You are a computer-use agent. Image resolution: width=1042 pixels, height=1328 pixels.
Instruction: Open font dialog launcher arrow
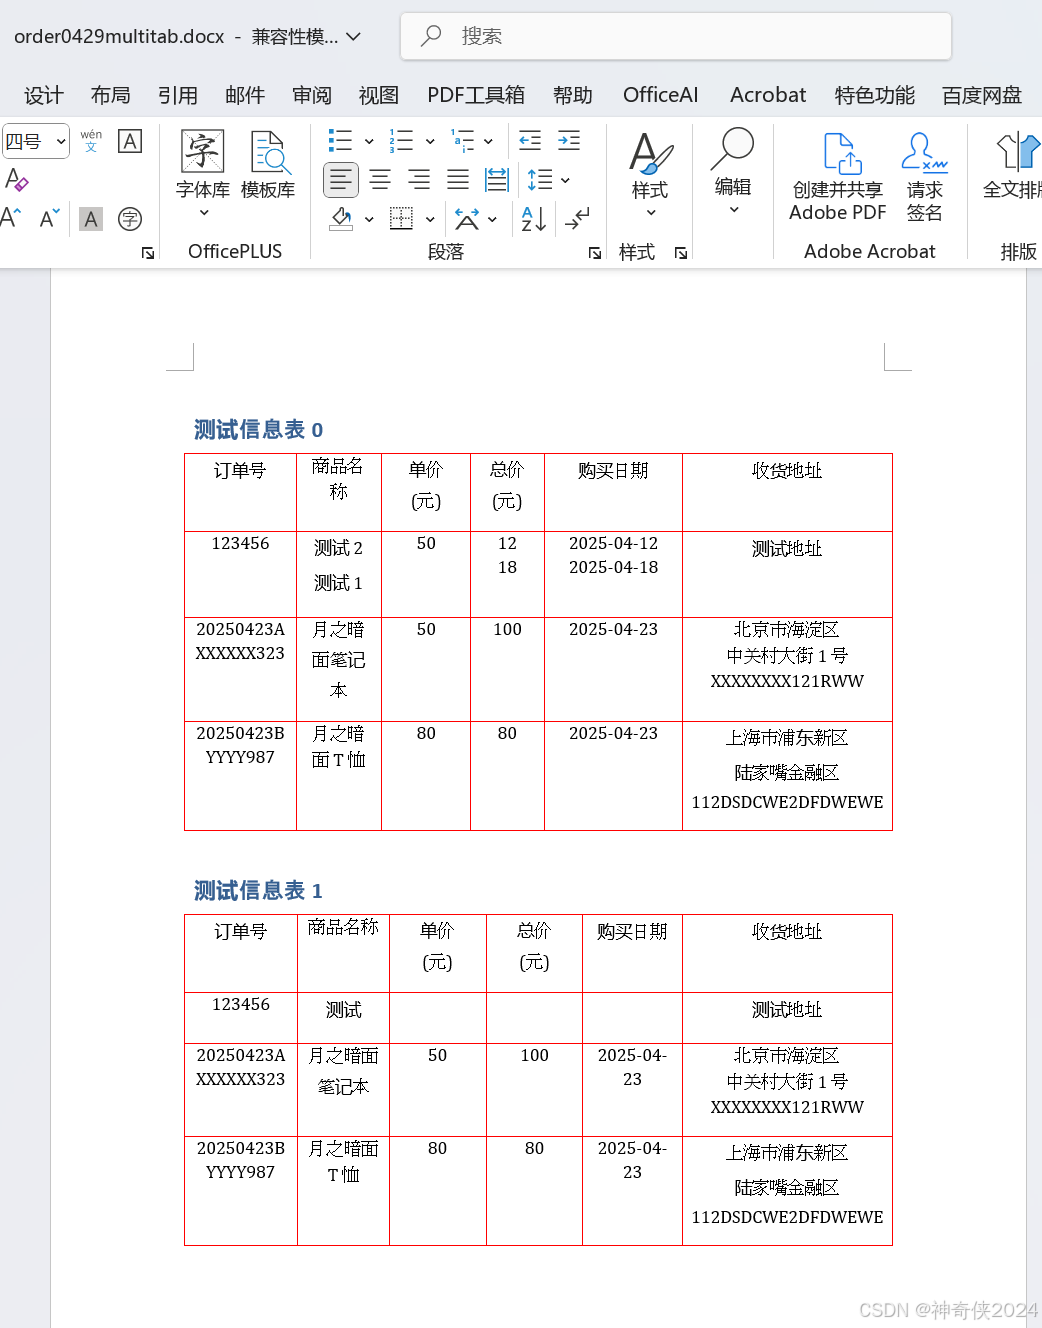tap(148, 253)
